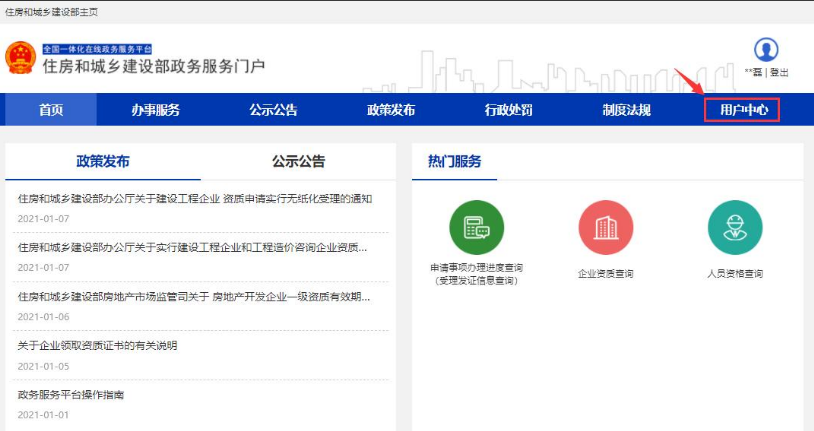Navigate to 行政处罚 section
This screenshot has width=814, height=431.
coord(508,110)
